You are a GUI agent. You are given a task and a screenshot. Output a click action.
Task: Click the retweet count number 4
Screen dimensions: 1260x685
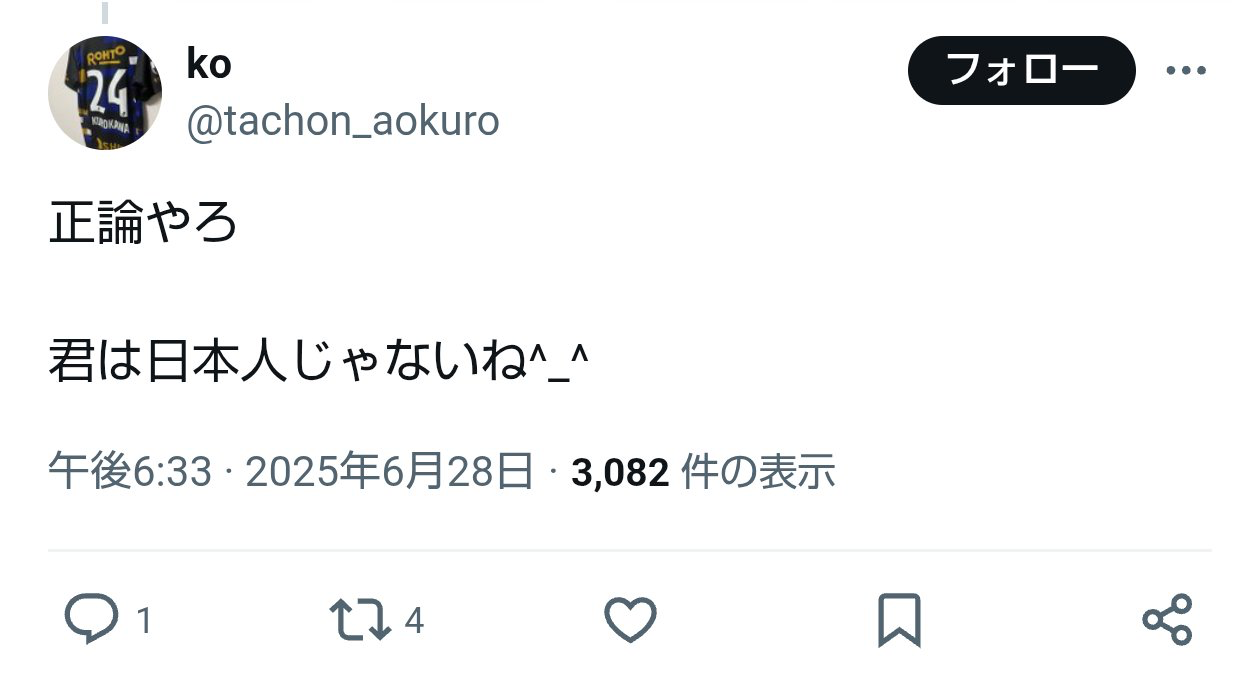[x=414, y=622]
